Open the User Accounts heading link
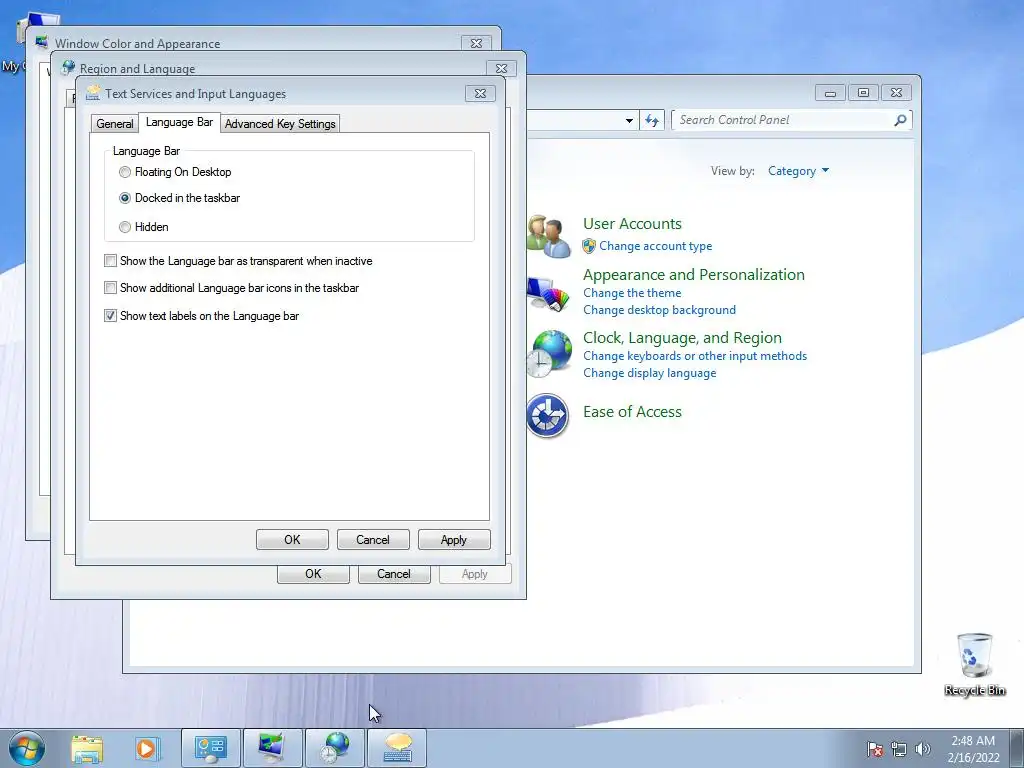The height and width of the screenshot is (768, 1024). point(632,224)
